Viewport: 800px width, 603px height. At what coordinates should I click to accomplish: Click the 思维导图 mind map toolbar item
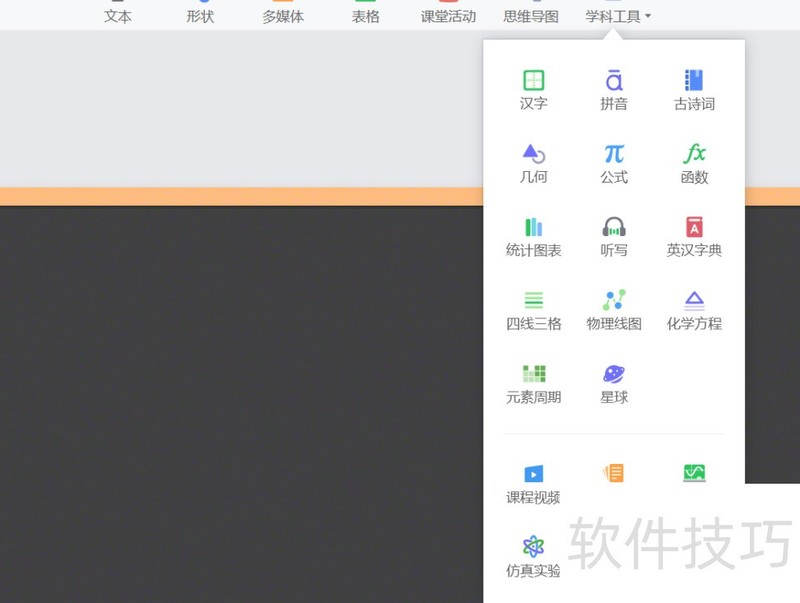531,16
